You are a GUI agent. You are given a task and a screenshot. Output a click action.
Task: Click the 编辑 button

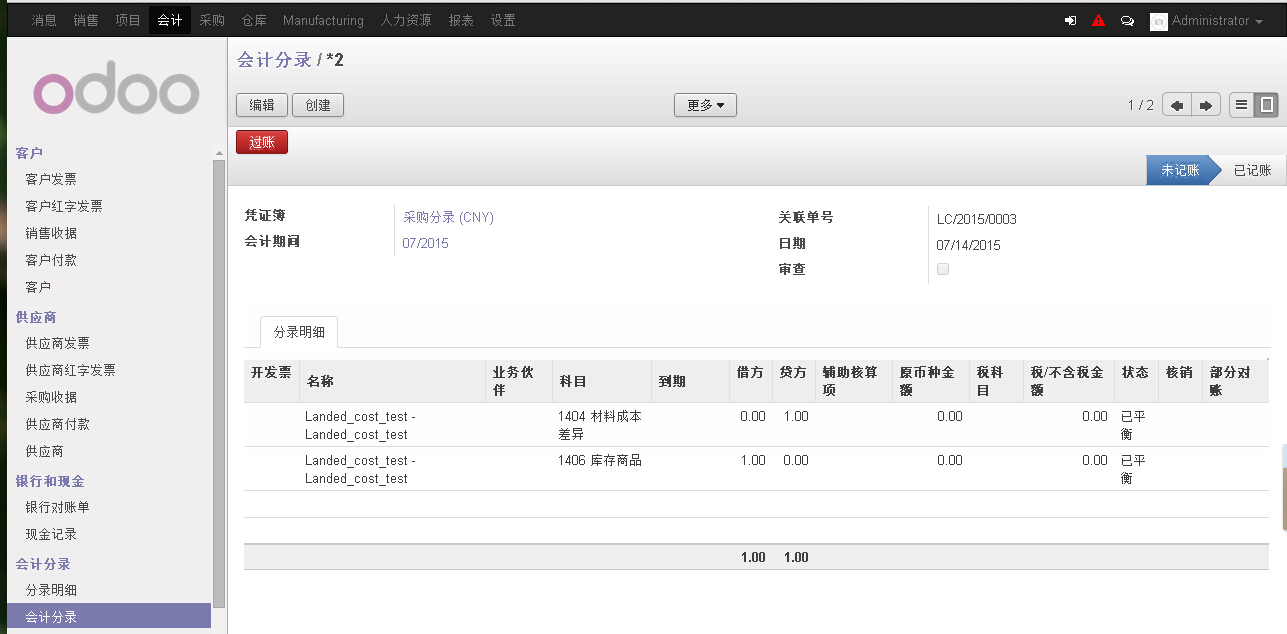click(262, 105)
